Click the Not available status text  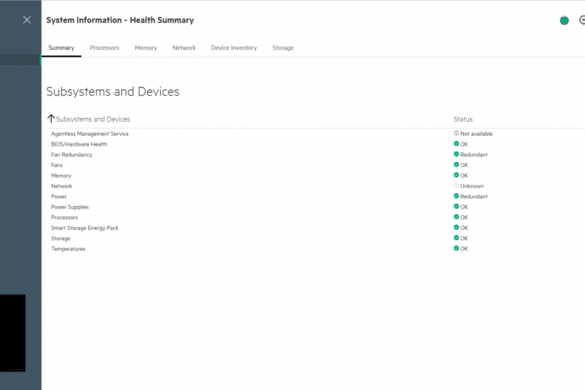[x=476, y=134]
